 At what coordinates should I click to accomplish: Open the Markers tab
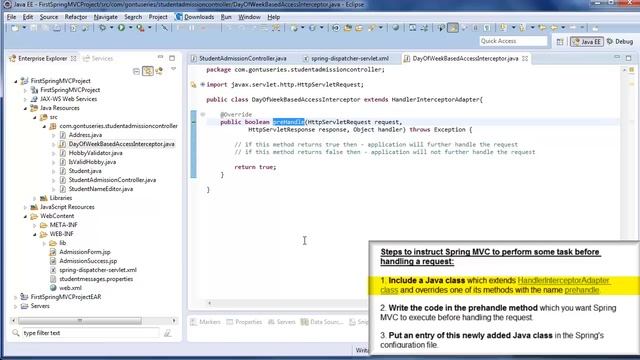pyautogui.click(x=206, y=322)
